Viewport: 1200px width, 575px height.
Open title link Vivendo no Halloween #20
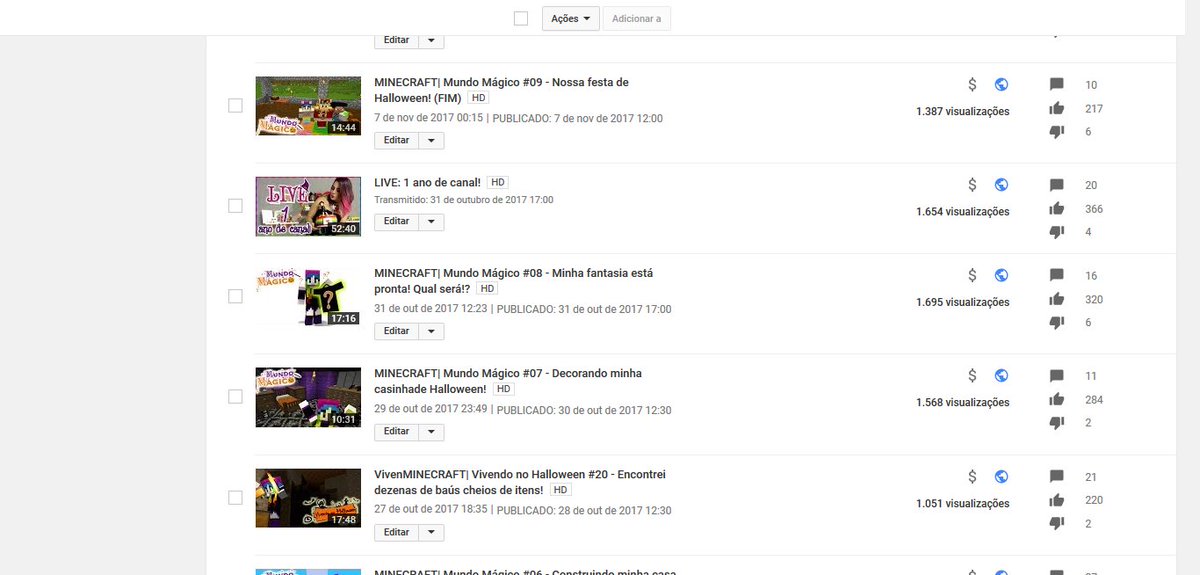tap(520, 482)
